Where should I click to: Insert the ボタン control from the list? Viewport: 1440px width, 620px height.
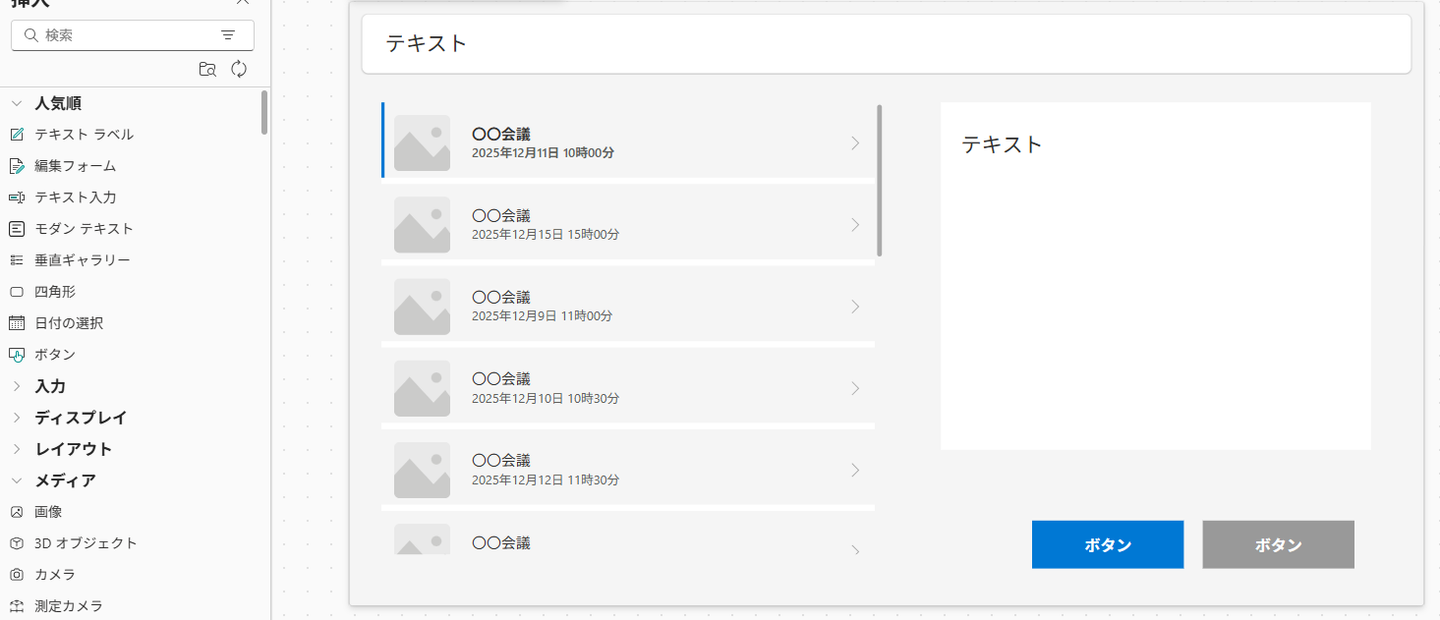click(x=55, y=354)
